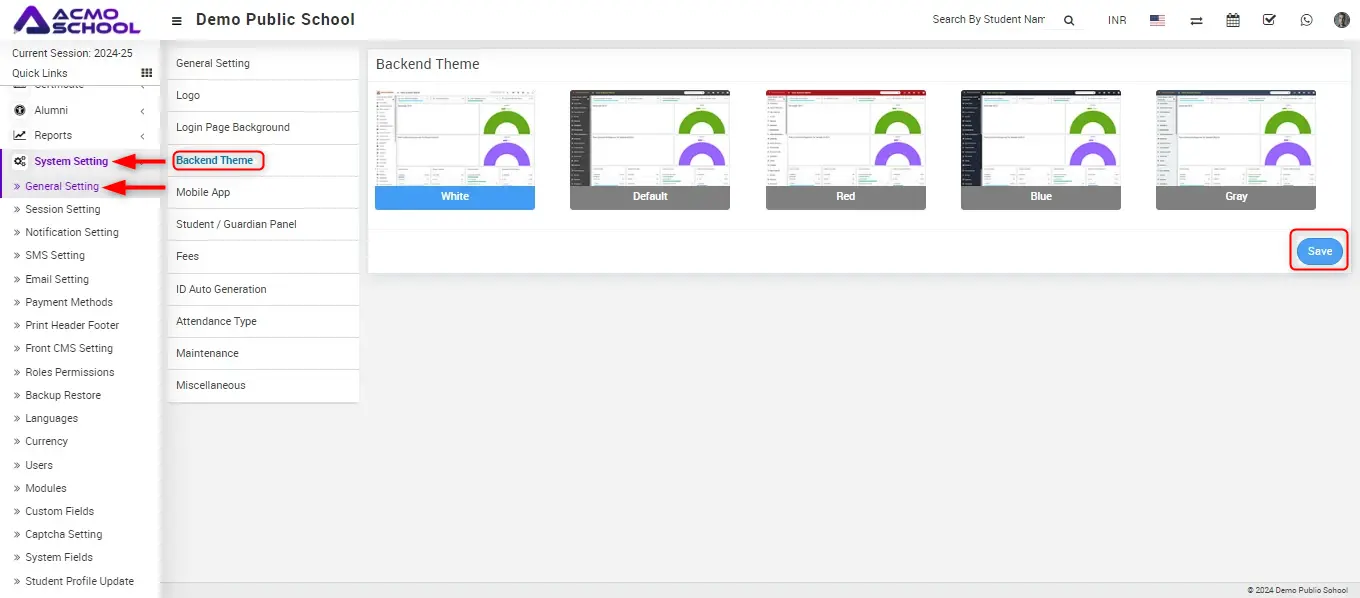Open the US flag language selector
1360x598 pixels.
1157,20
